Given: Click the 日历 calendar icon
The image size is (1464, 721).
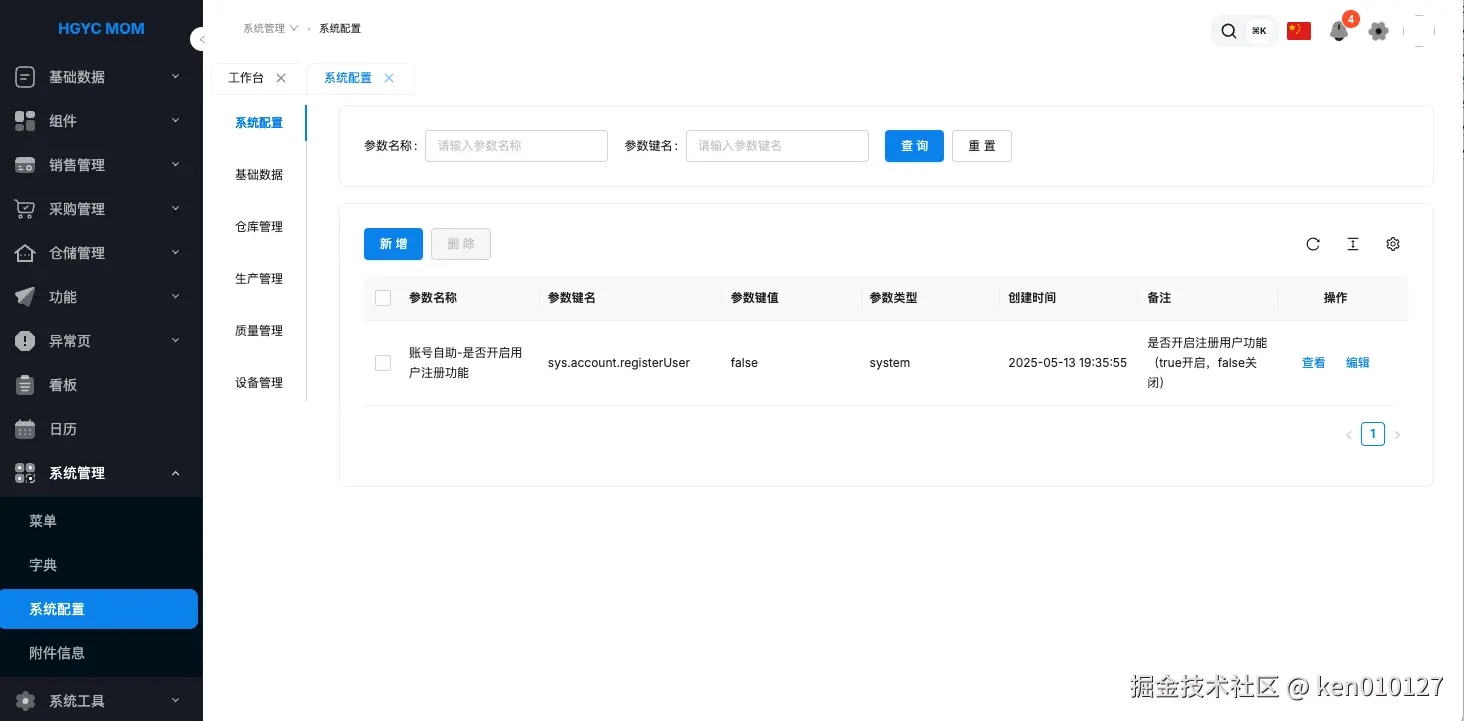Looking at the screenshot, I should pos(25,429).
